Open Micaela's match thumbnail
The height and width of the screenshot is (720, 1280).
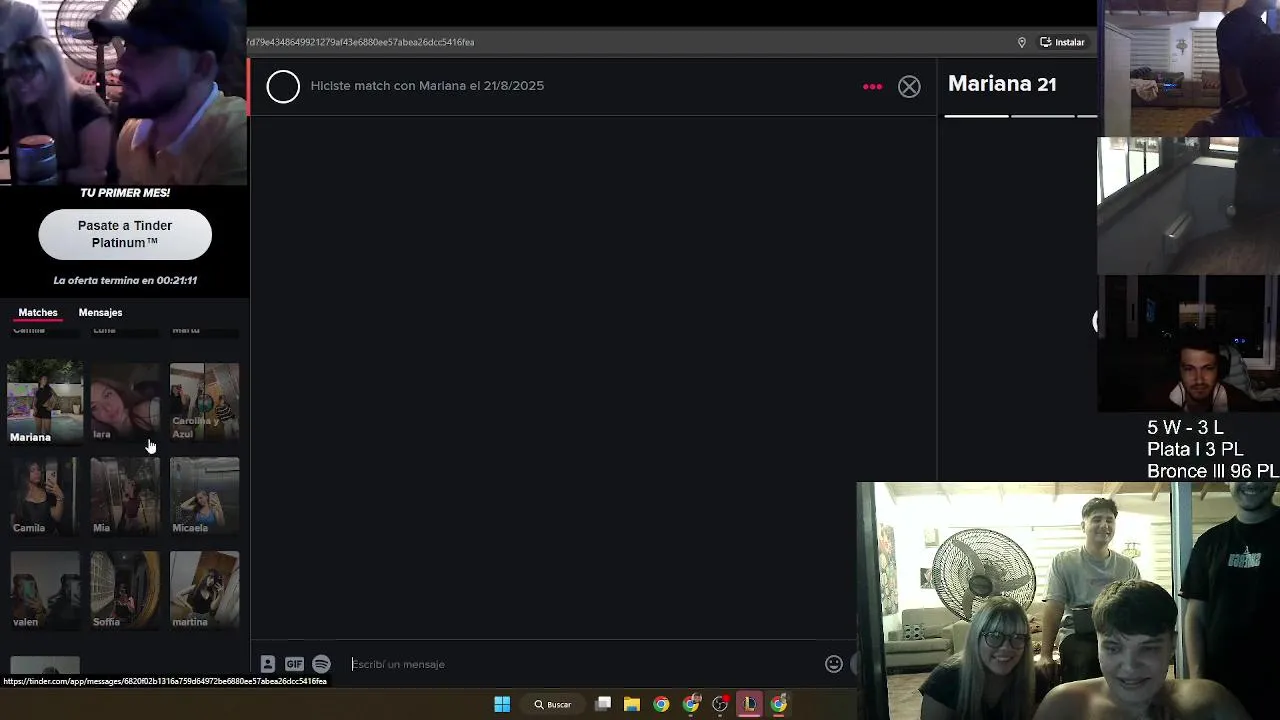click(204, 496)
